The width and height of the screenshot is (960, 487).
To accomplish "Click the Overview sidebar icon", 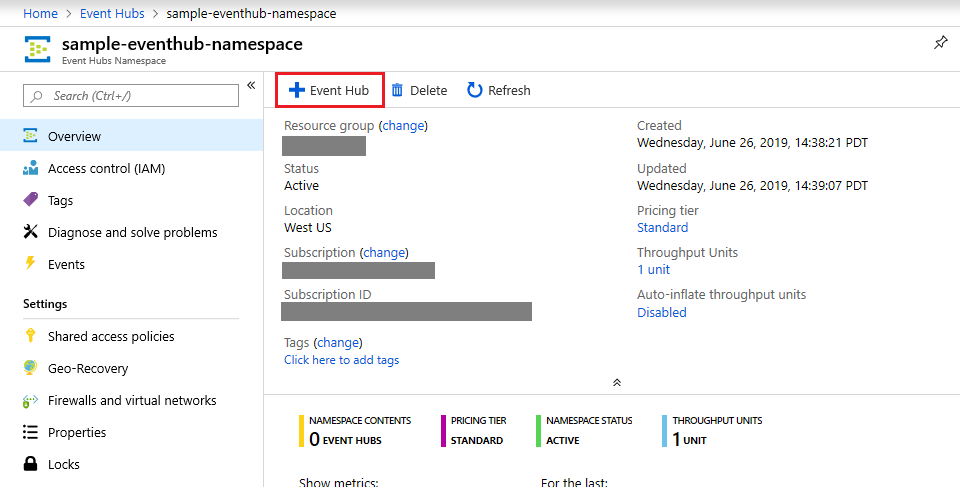I will coord(30,135).
